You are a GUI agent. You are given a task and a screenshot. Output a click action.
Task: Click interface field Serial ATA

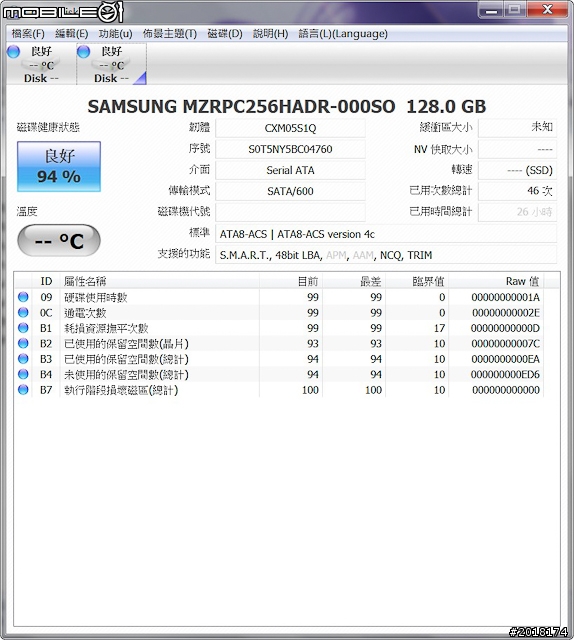tap(290, 170)
